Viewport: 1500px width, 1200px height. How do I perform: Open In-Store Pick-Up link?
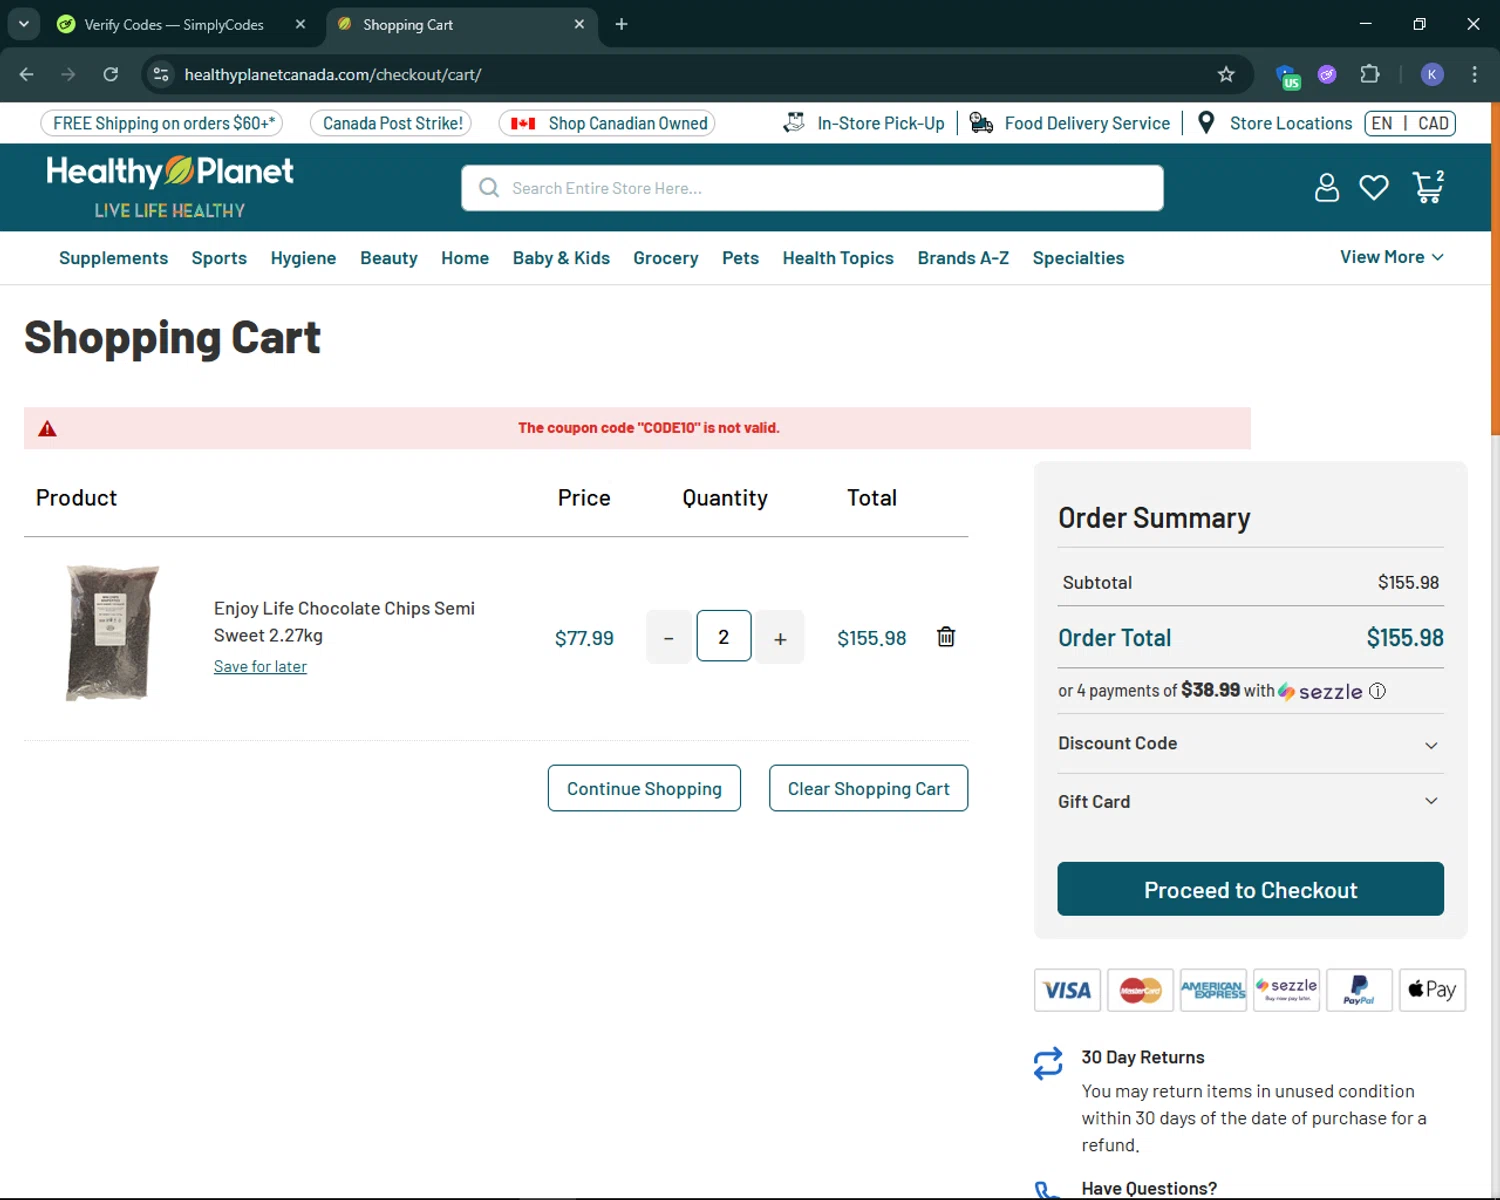[864, 123]
